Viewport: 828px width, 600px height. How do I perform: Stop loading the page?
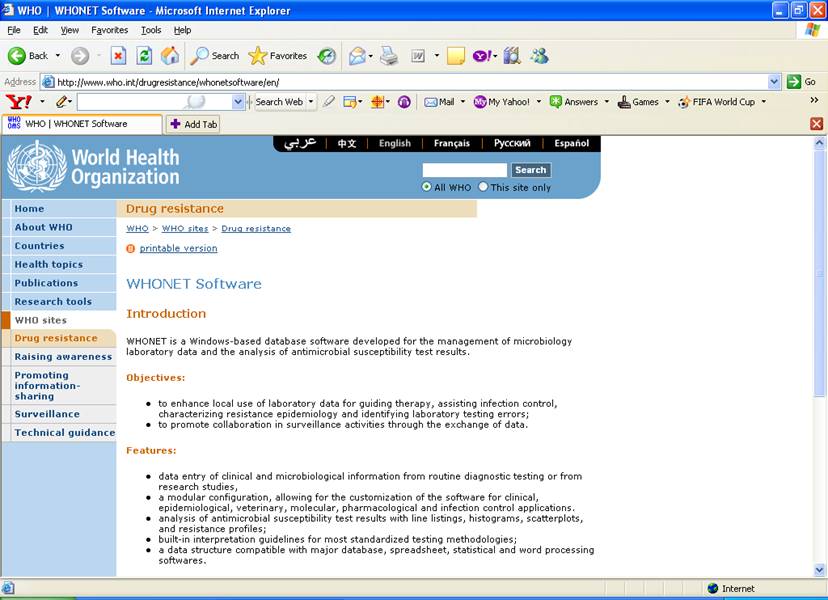[117, 55]
